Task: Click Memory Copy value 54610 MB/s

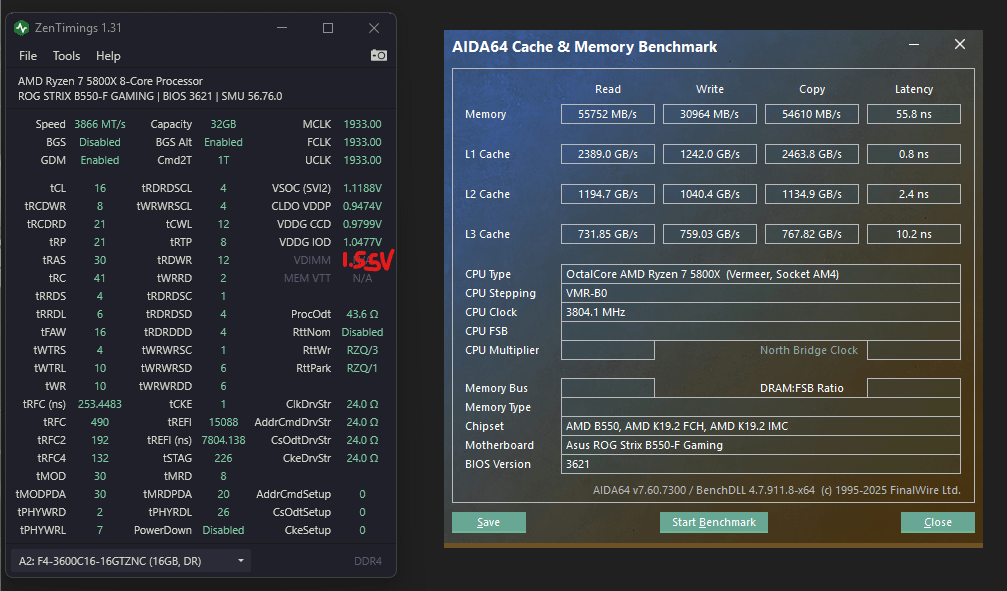Action: [812, 114]
